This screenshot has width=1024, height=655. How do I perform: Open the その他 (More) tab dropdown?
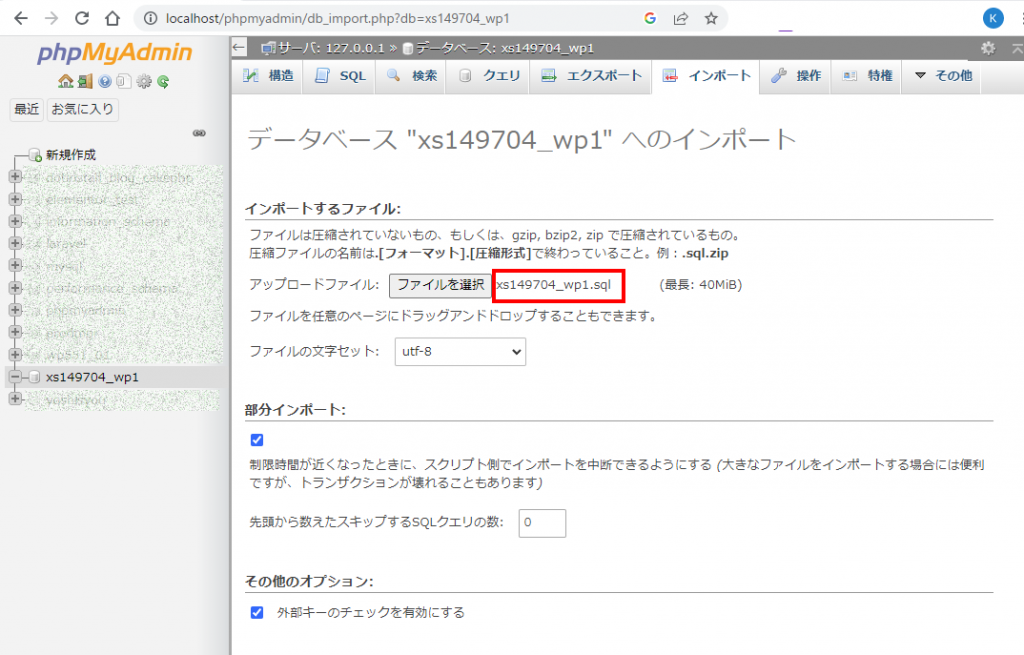click(x=942, y=76)
